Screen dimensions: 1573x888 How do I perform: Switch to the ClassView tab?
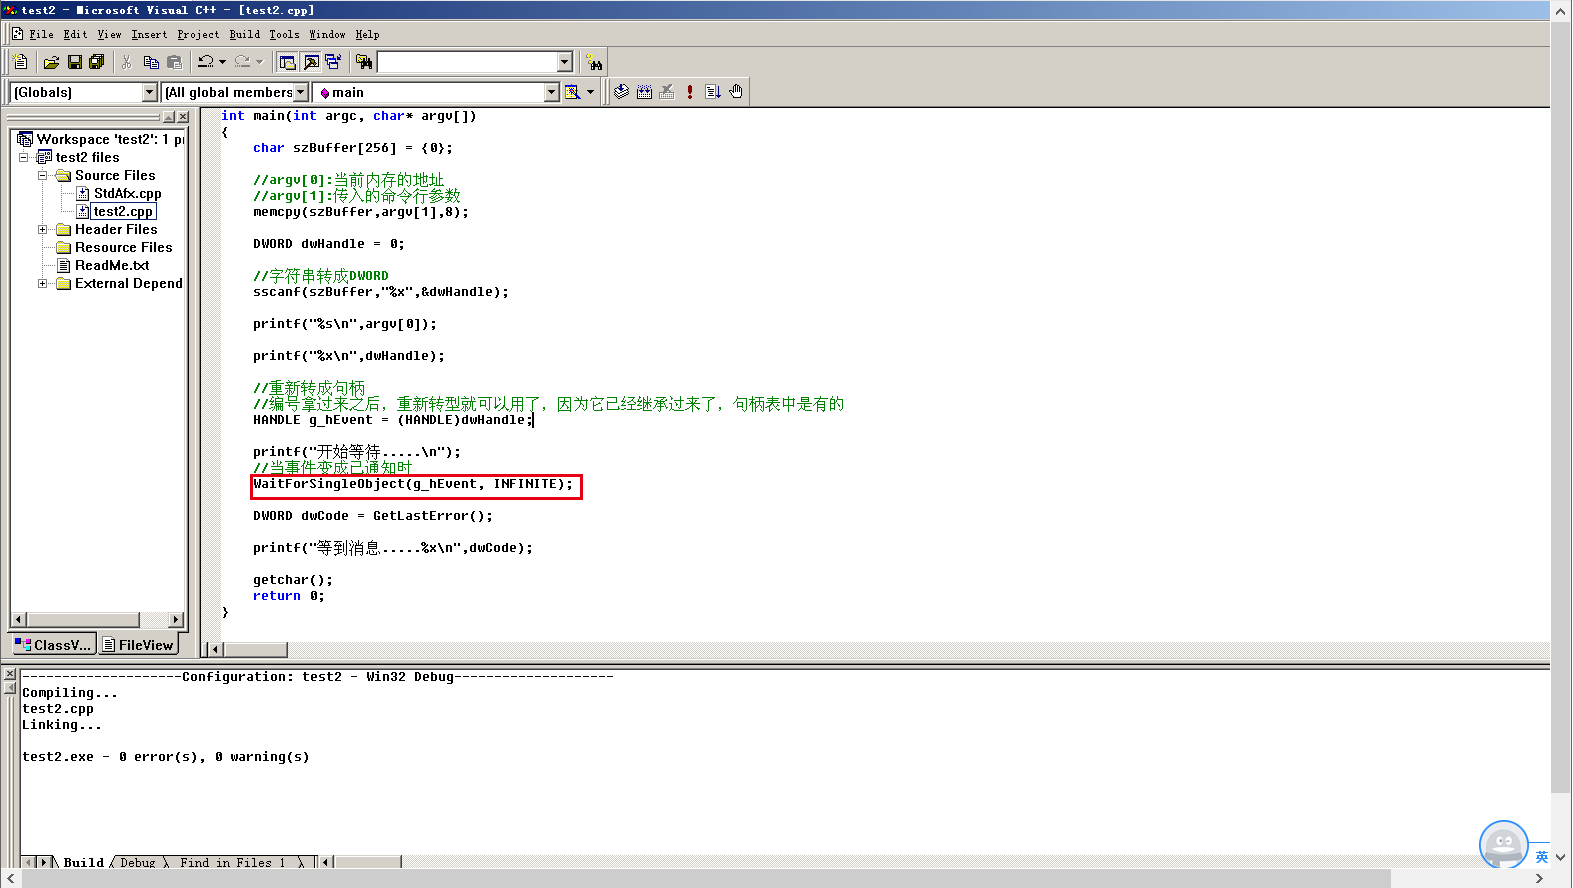pyautogui.click(x=53, y=645)
